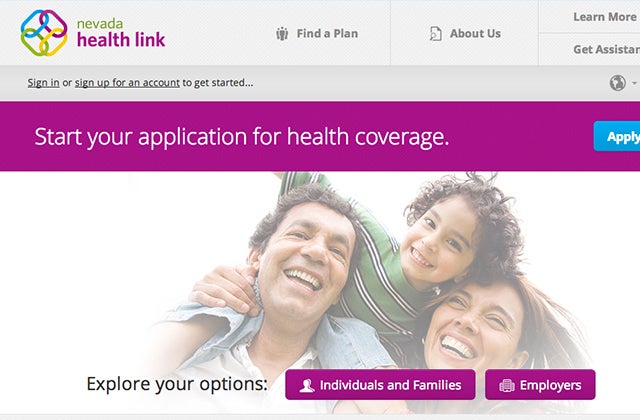Viewport: 640px width, 420px height.
Task: Follow the Sign in link
Action: (43, 82)
